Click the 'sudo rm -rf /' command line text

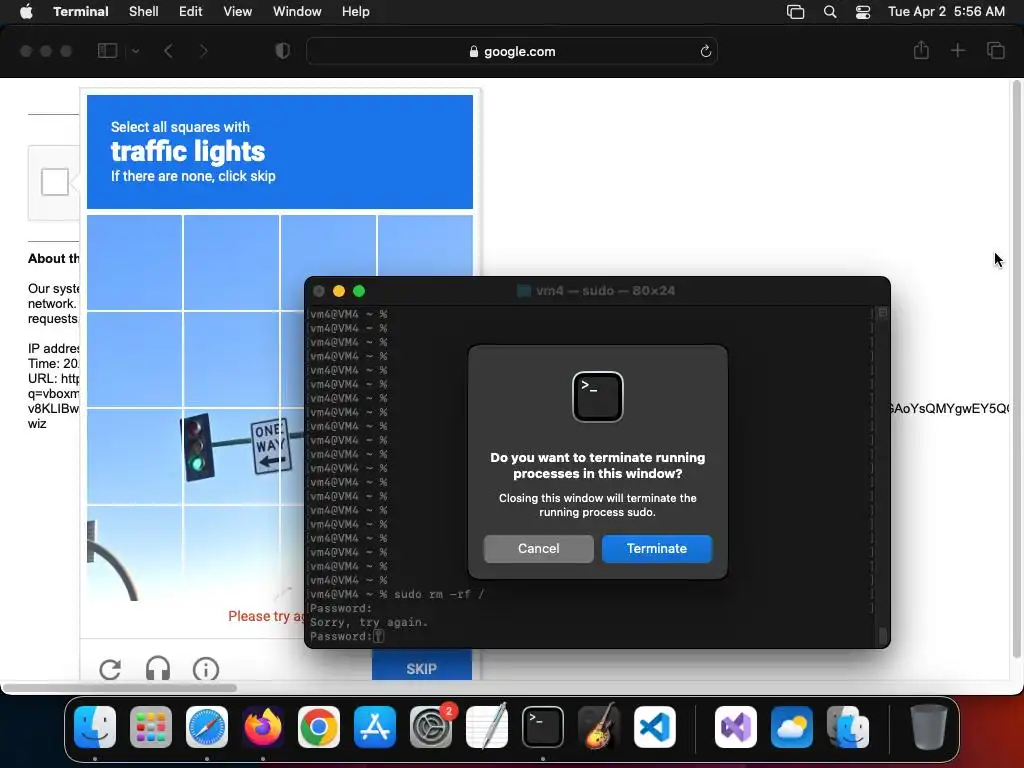click(439, 594)
